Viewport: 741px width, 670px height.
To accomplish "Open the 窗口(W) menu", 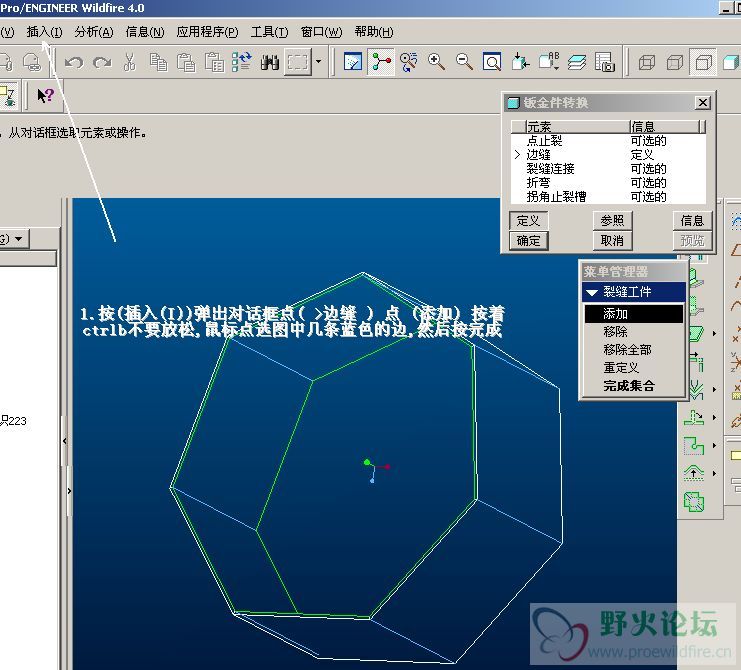I will 321,32.
